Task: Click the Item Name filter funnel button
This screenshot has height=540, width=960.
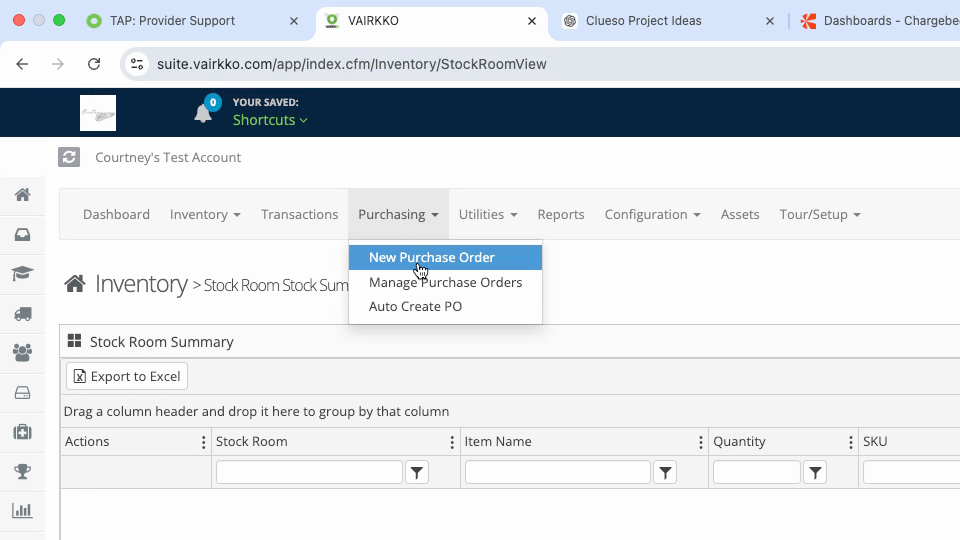Action: point(666,472)
